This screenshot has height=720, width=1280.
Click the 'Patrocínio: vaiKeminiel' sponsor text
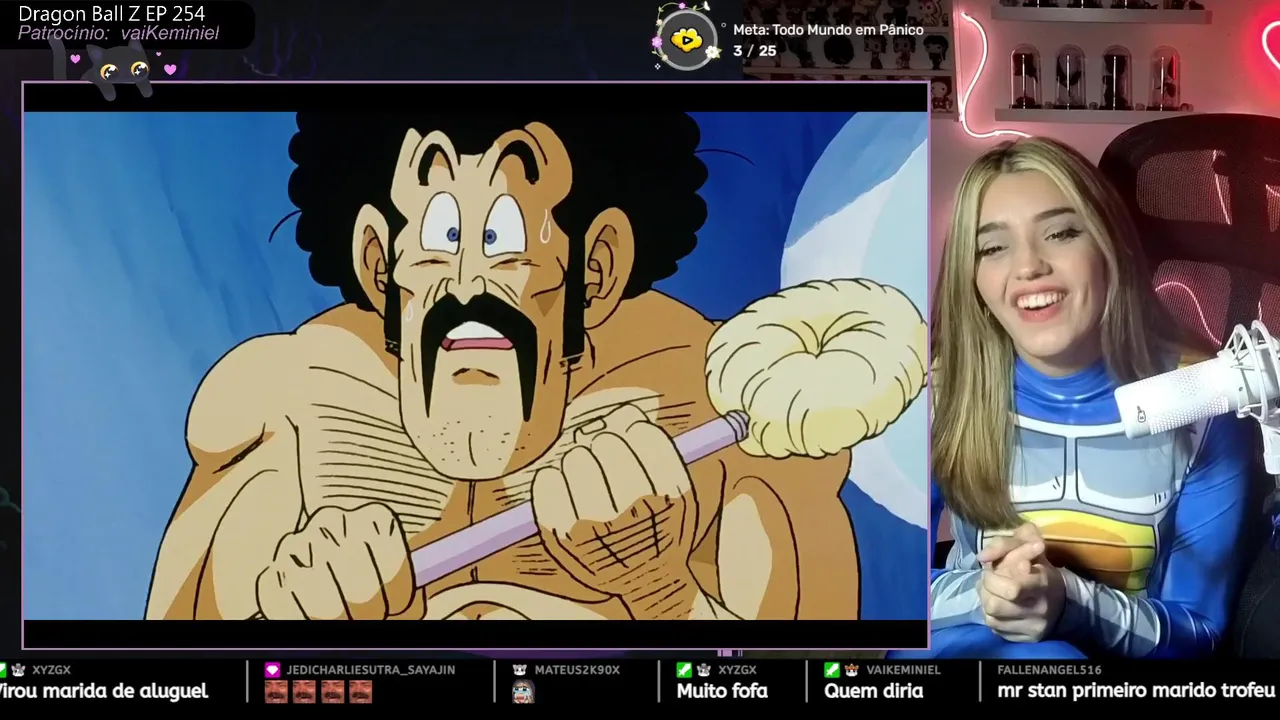(x=118, y=34)
